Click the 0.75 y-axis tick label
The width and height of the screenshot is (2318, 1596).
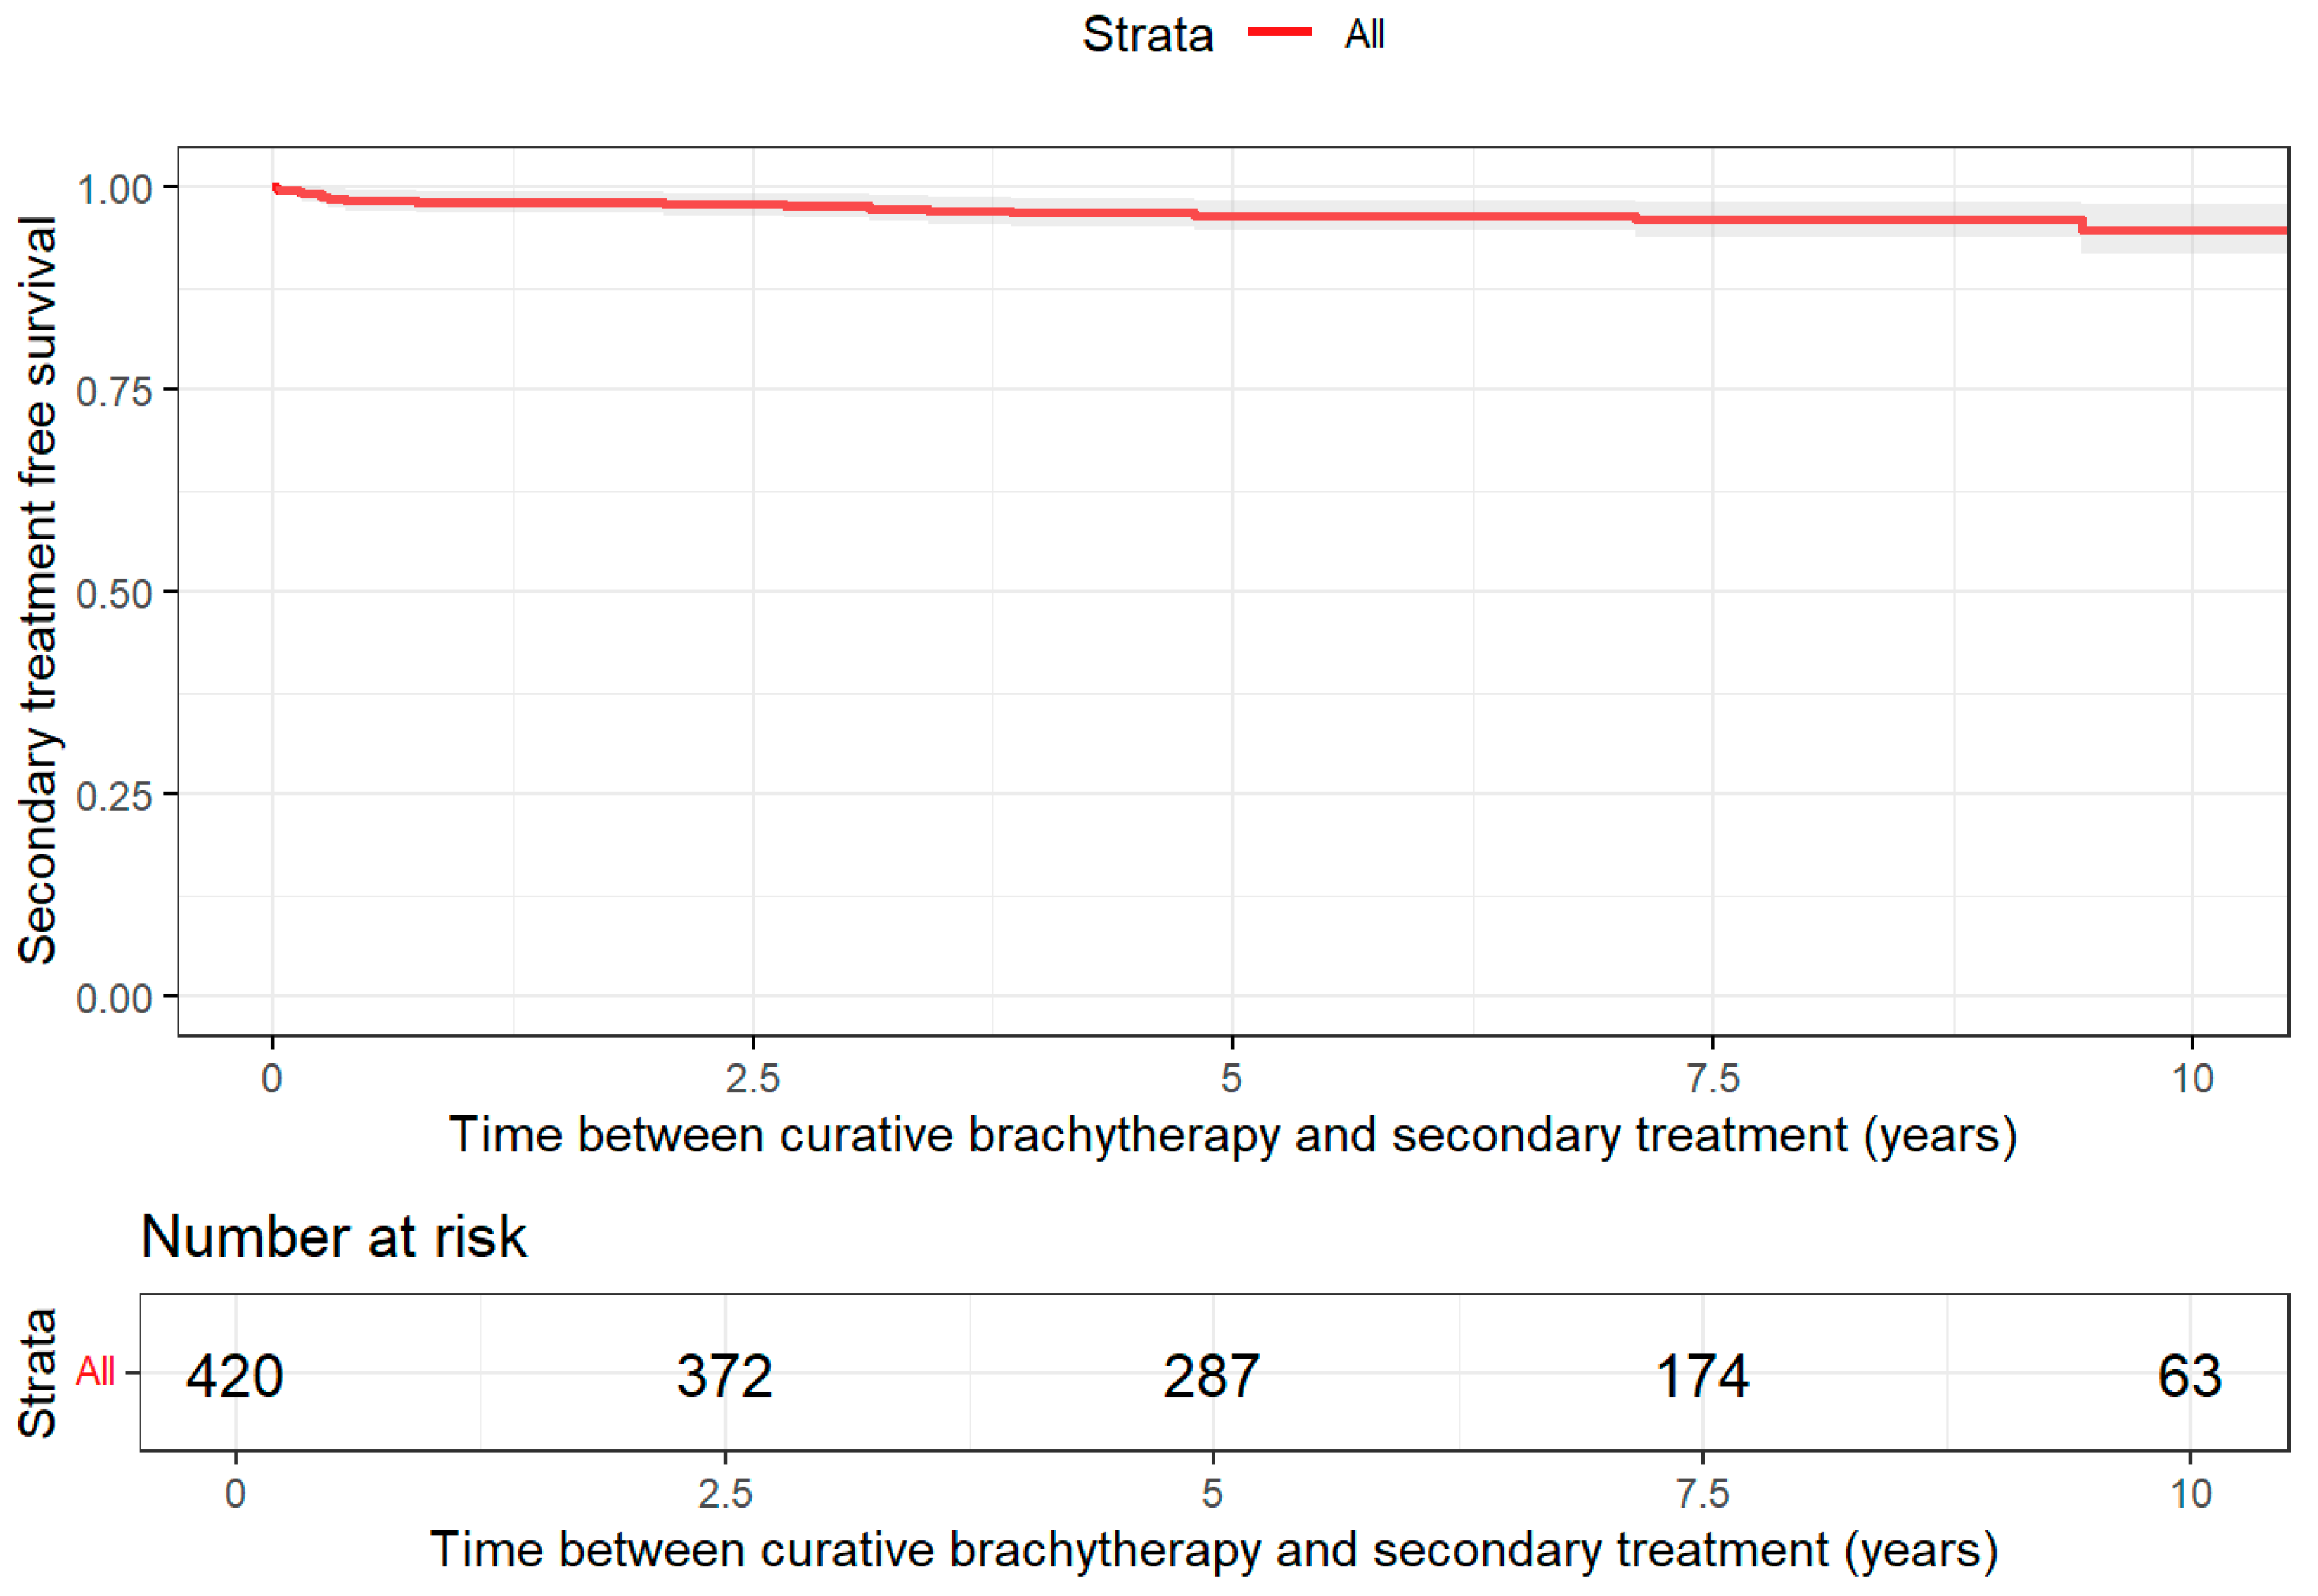pos(114,391)
